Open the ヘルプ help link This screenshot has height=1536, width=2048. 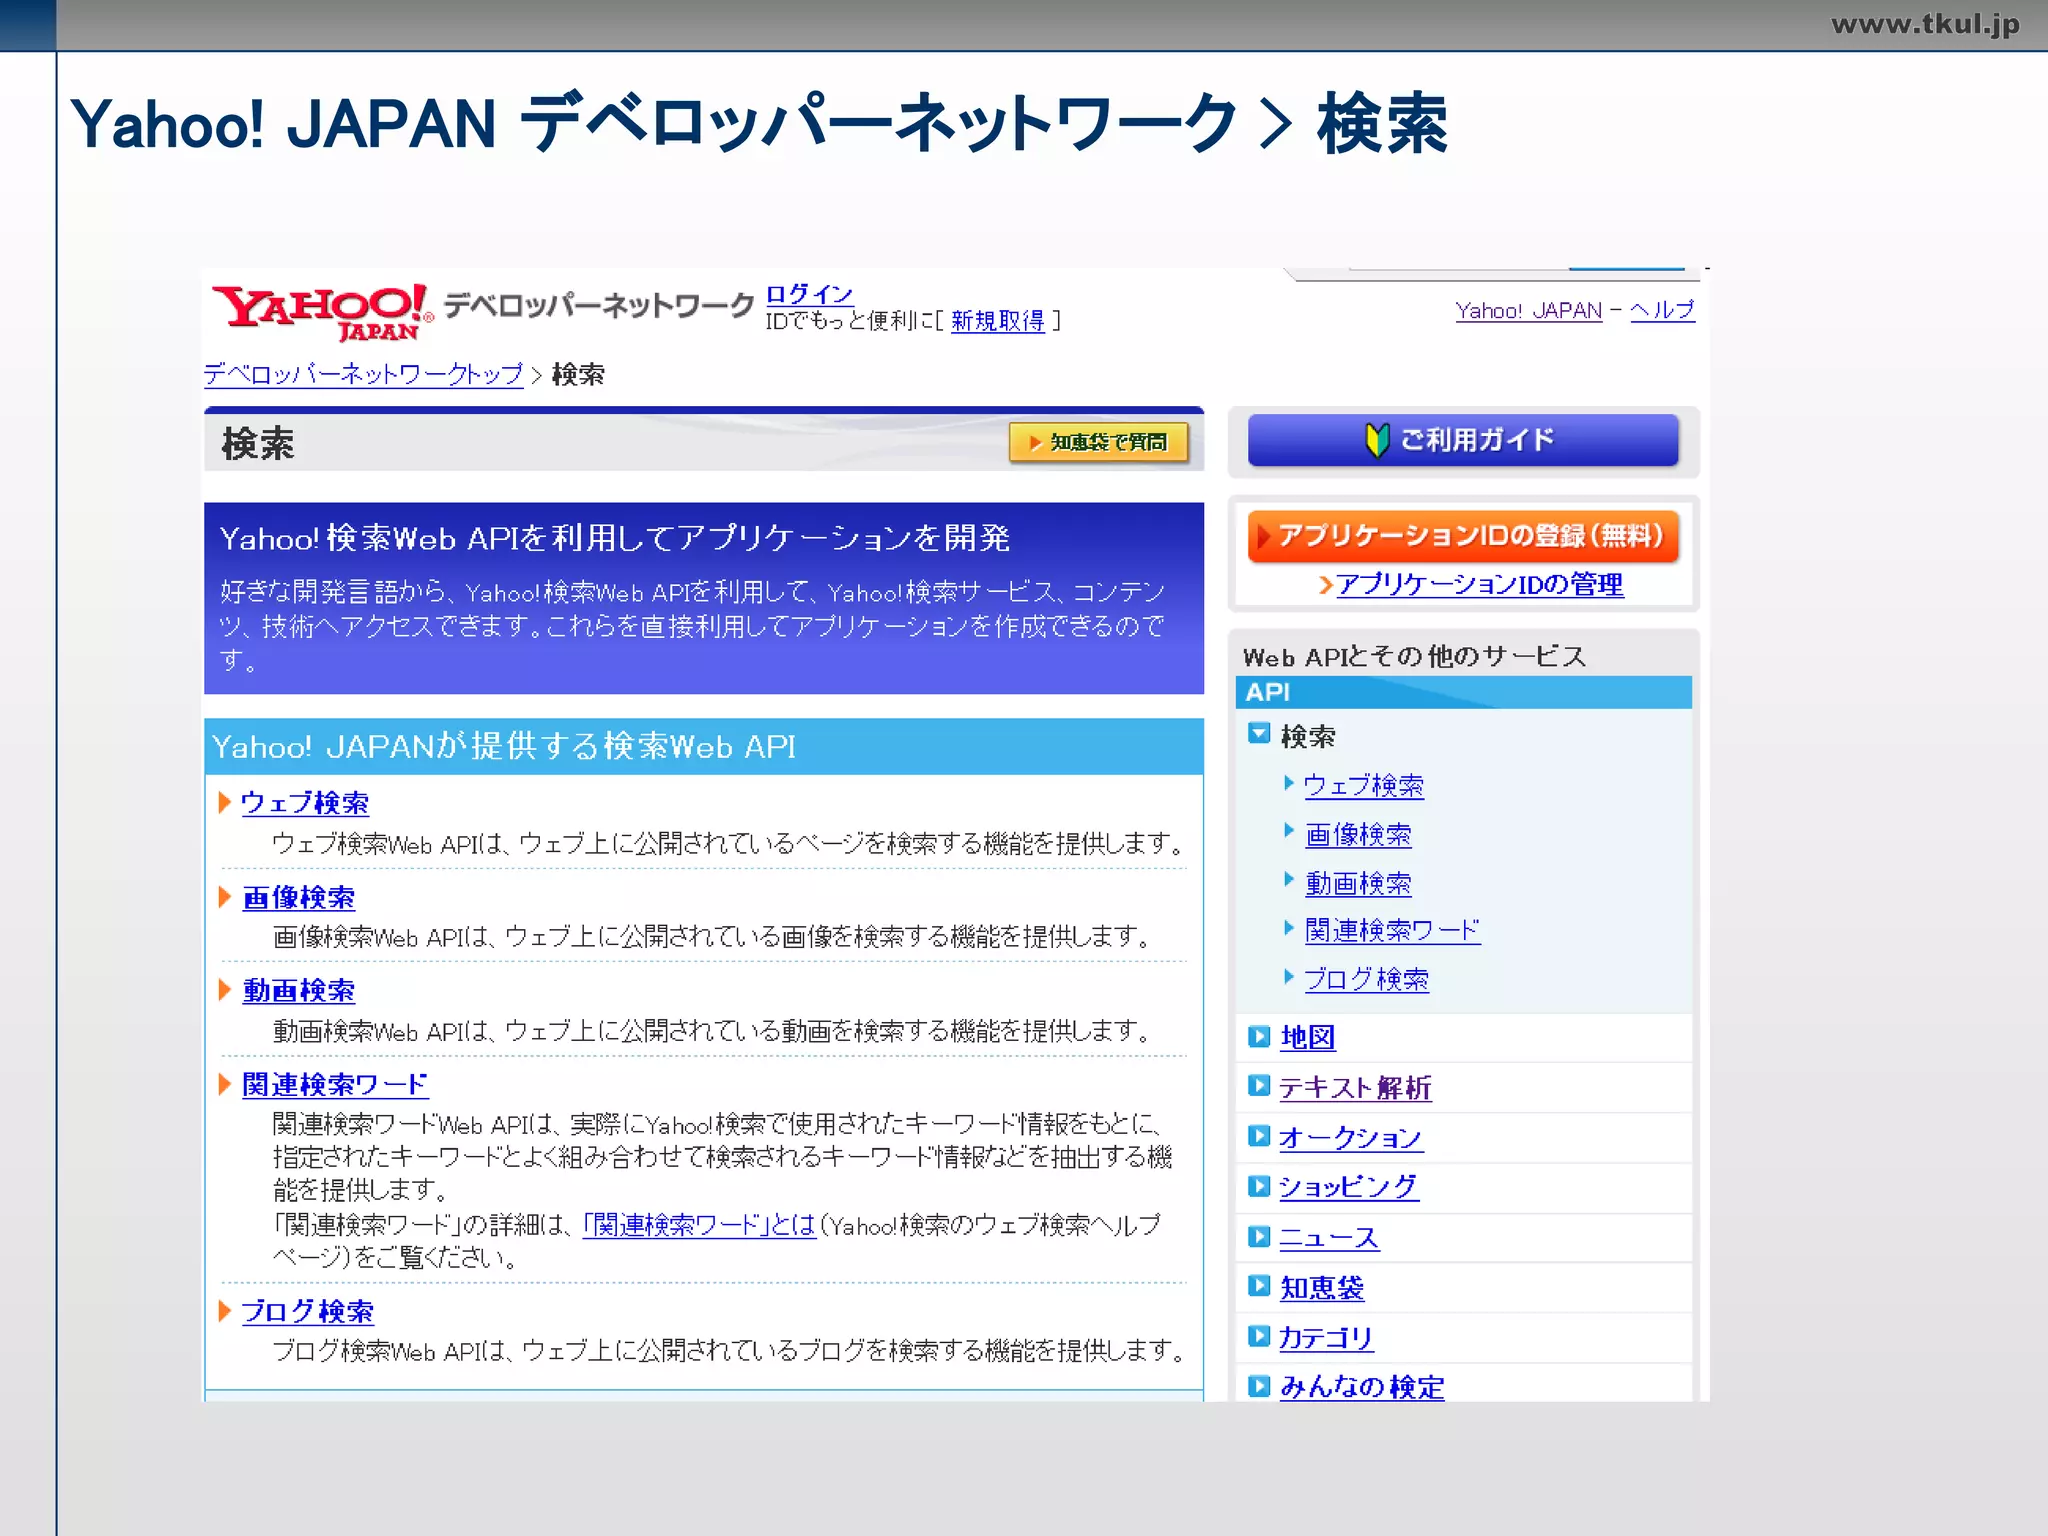click(x=1662, y=311)
